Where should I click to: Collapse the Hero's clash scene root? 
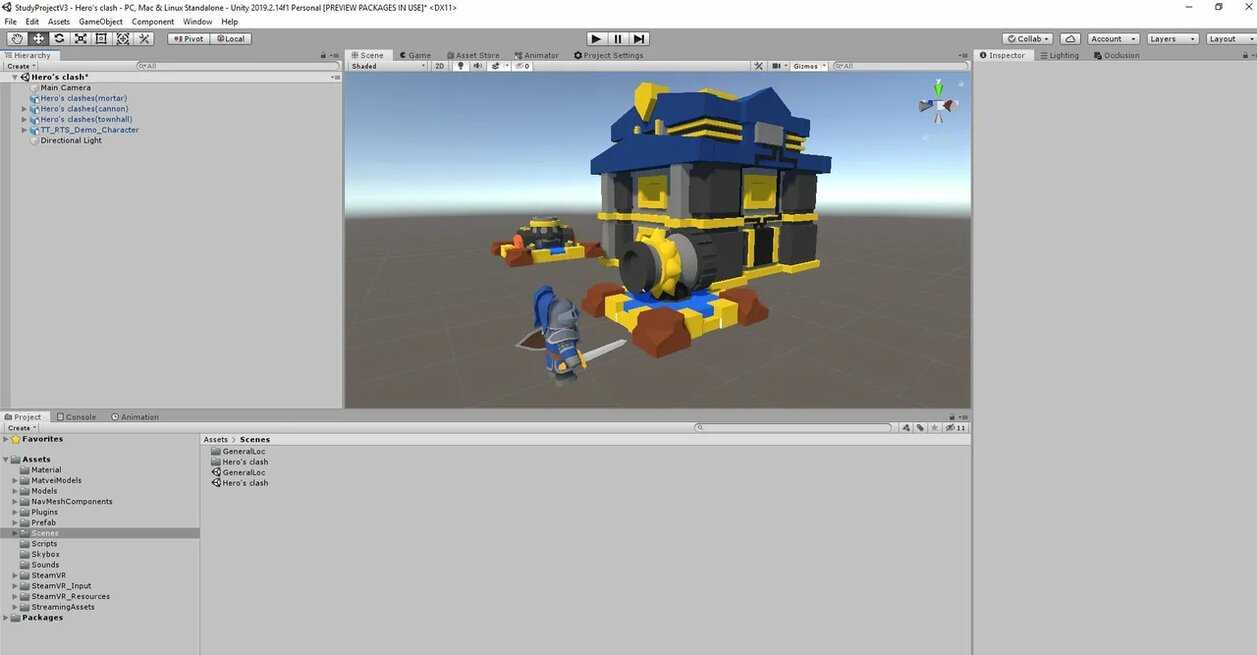[x=15, y=77]
